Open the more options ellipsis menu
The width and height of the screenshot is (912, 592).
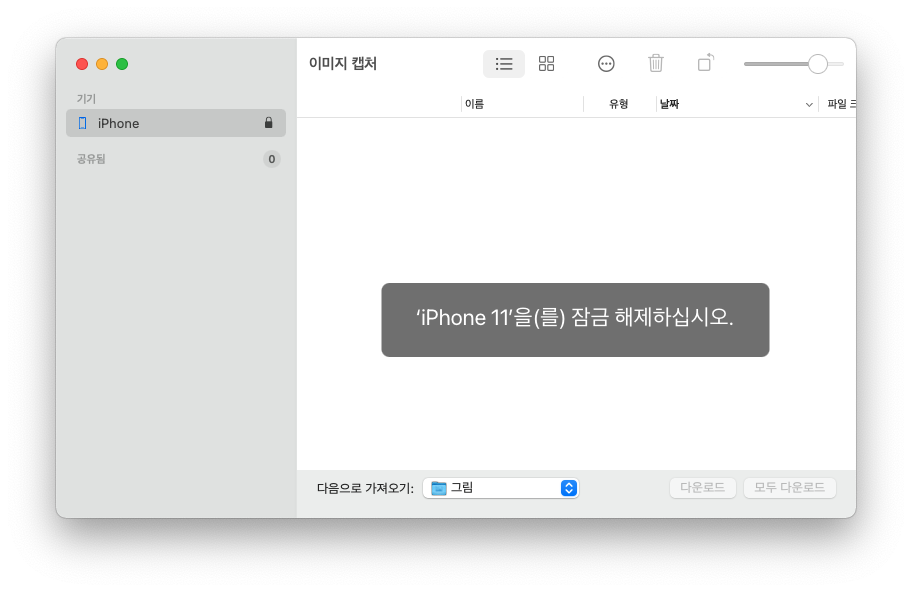606,63
